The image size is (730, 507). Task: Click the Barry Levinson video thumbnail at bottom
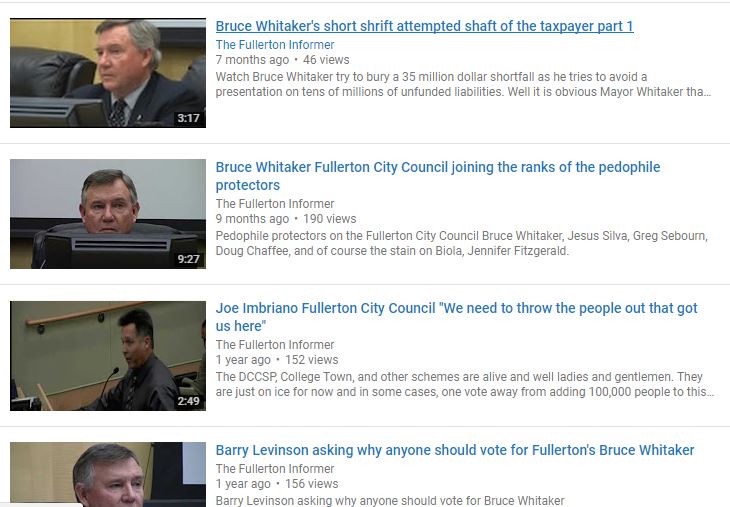point(108,474)
